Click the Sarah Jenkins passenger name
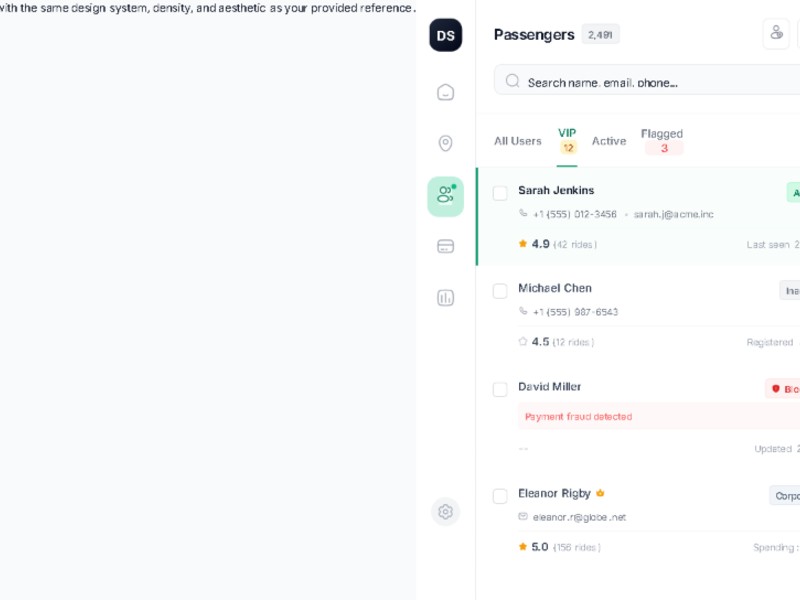This screenshot has width=800, height=600. [556, 190]
